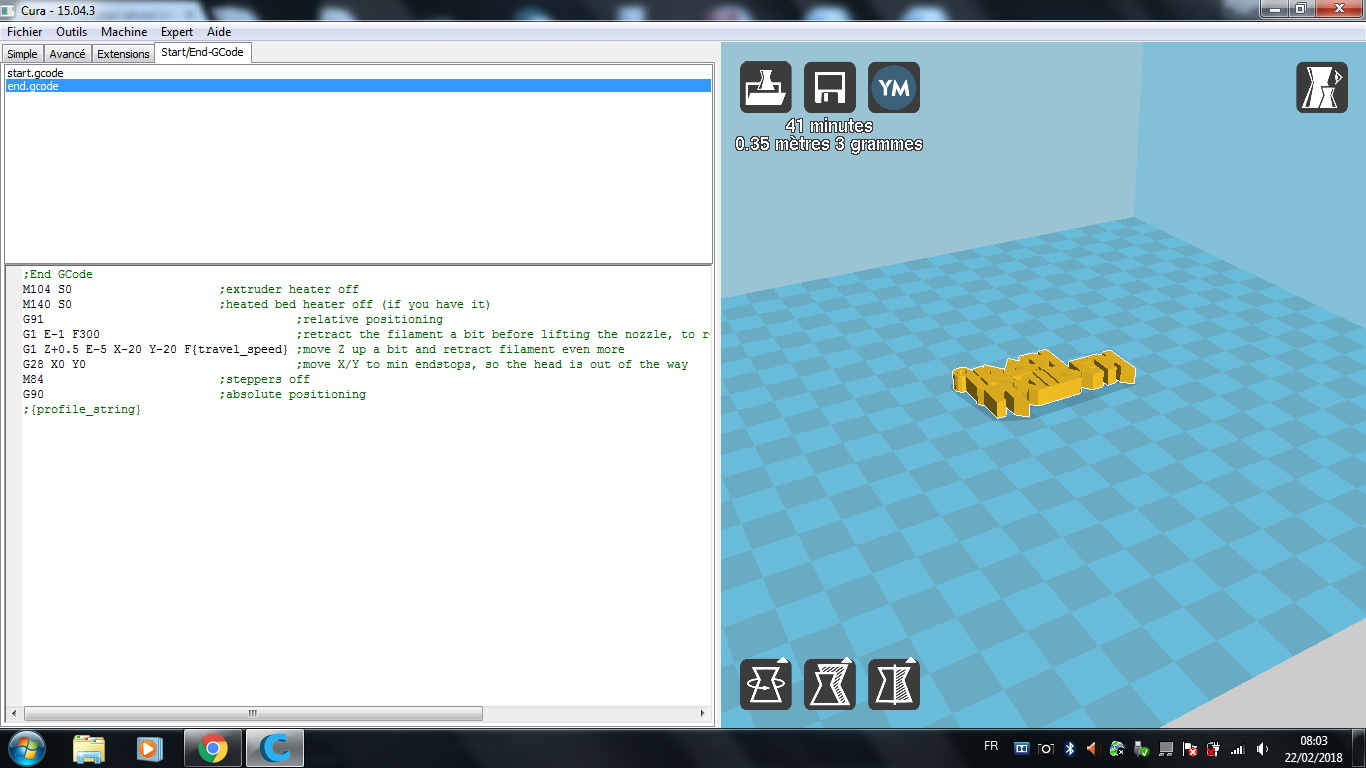Screen dimensions: 1366x768
Task: Open the Fichier menu
Action: coord(25,32)
